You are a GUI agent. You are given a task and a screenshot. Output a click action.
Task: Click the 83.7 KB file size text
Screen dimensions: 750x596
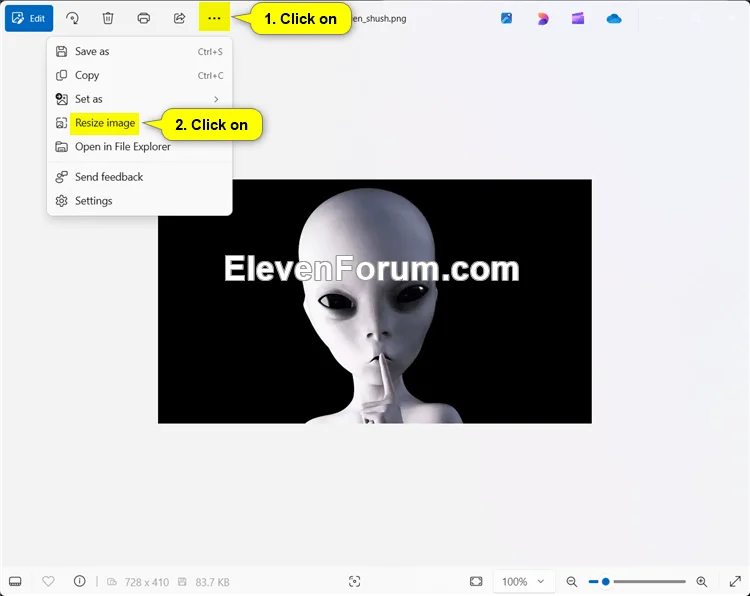pyautogui.click(x=212, y=582)
